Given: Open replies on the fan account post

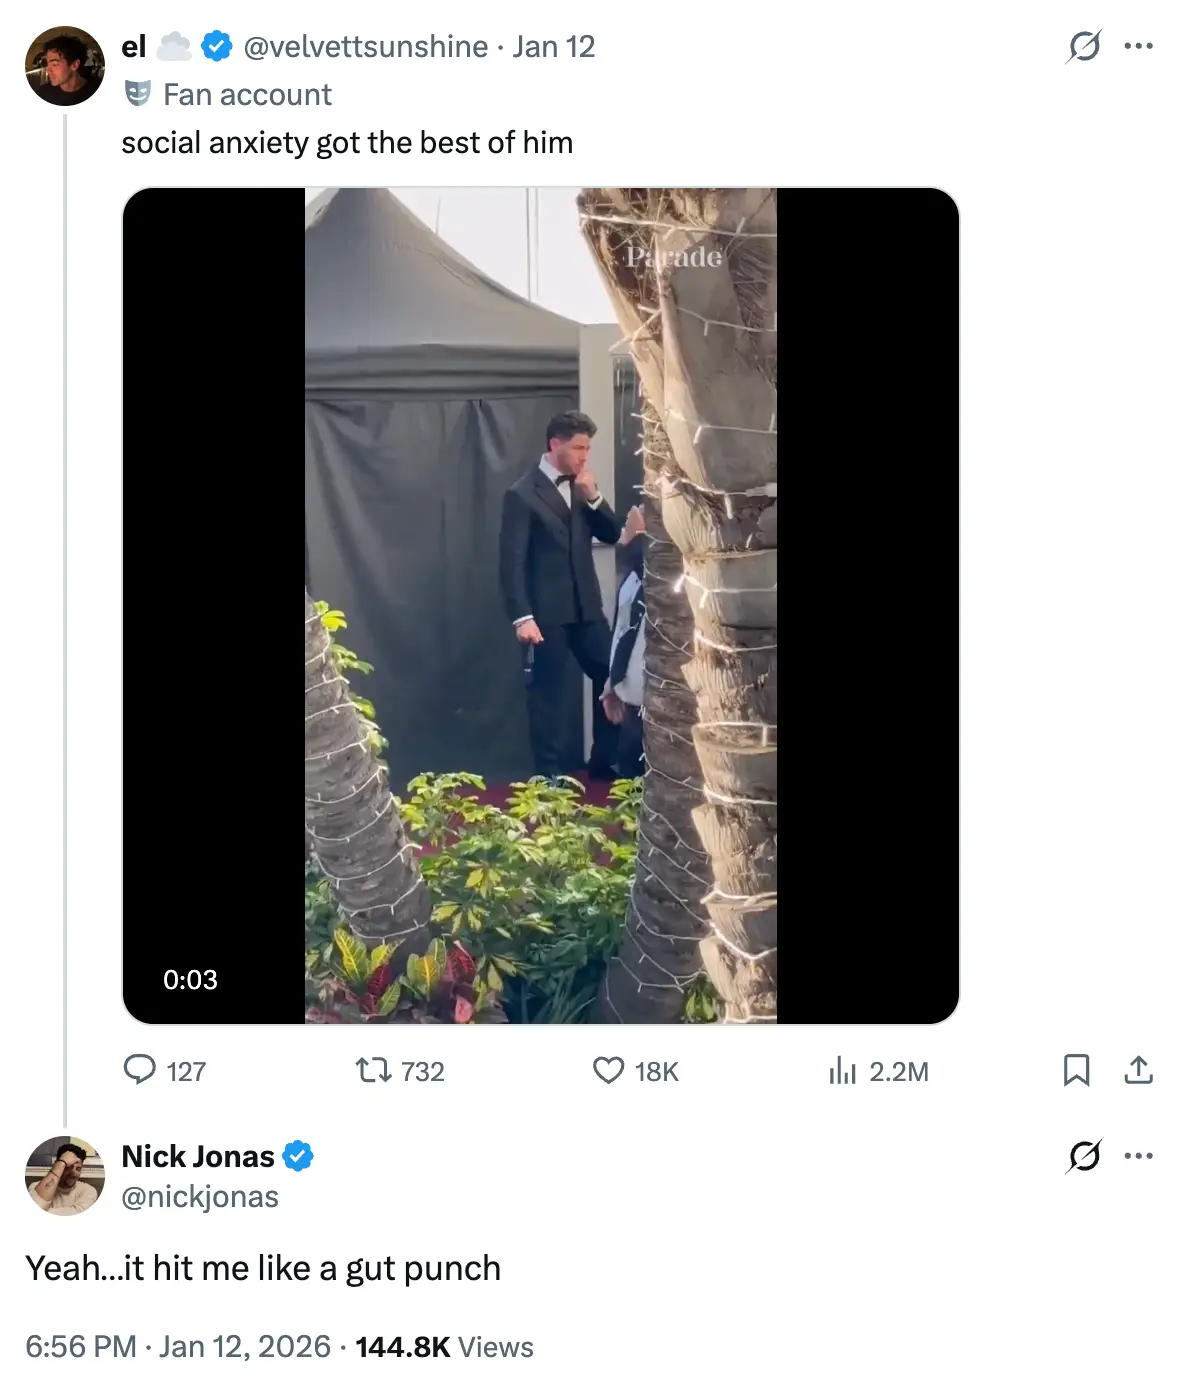Looking at the screenshot, I should (x=143, y=1071).
